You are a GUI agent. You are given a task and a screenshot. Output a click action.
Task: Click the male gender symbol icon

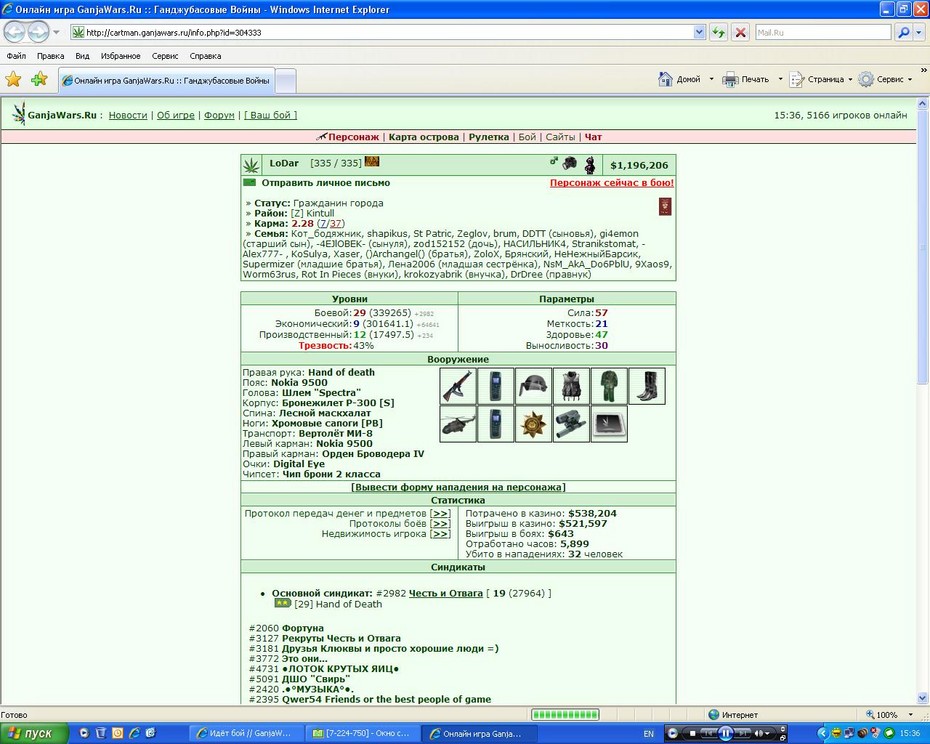pos(554,161)
